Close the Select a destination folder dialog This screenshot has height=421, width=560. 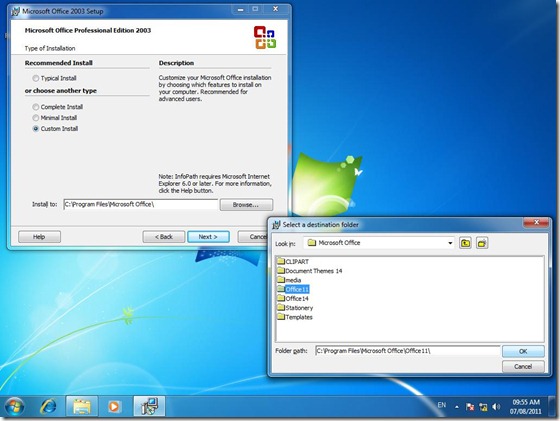point(536,222)
